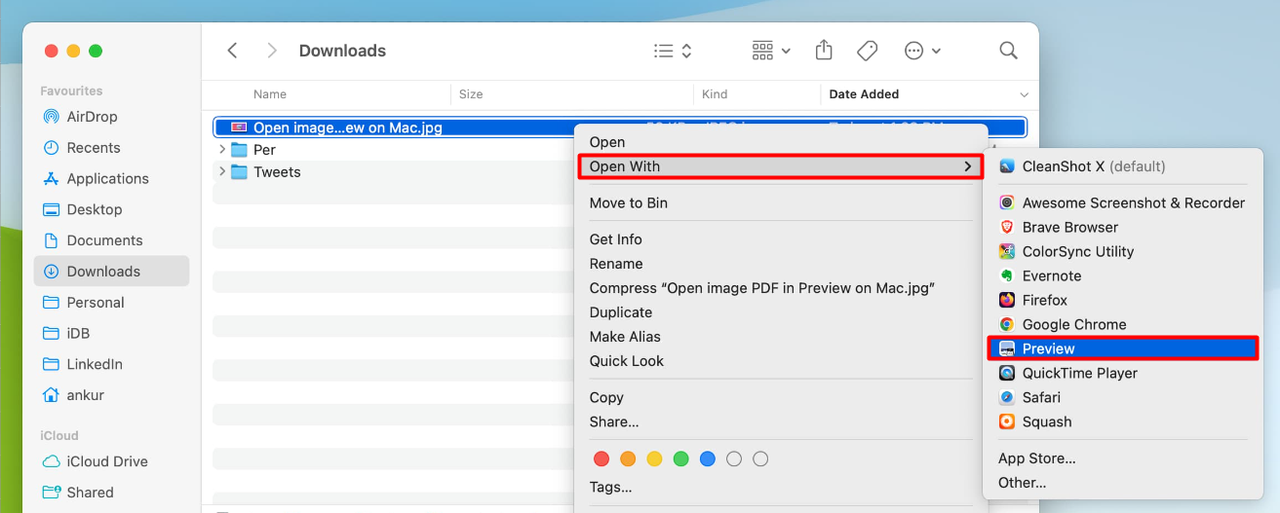
Task: Open the list view options control
Action: (x=673, y=50)
